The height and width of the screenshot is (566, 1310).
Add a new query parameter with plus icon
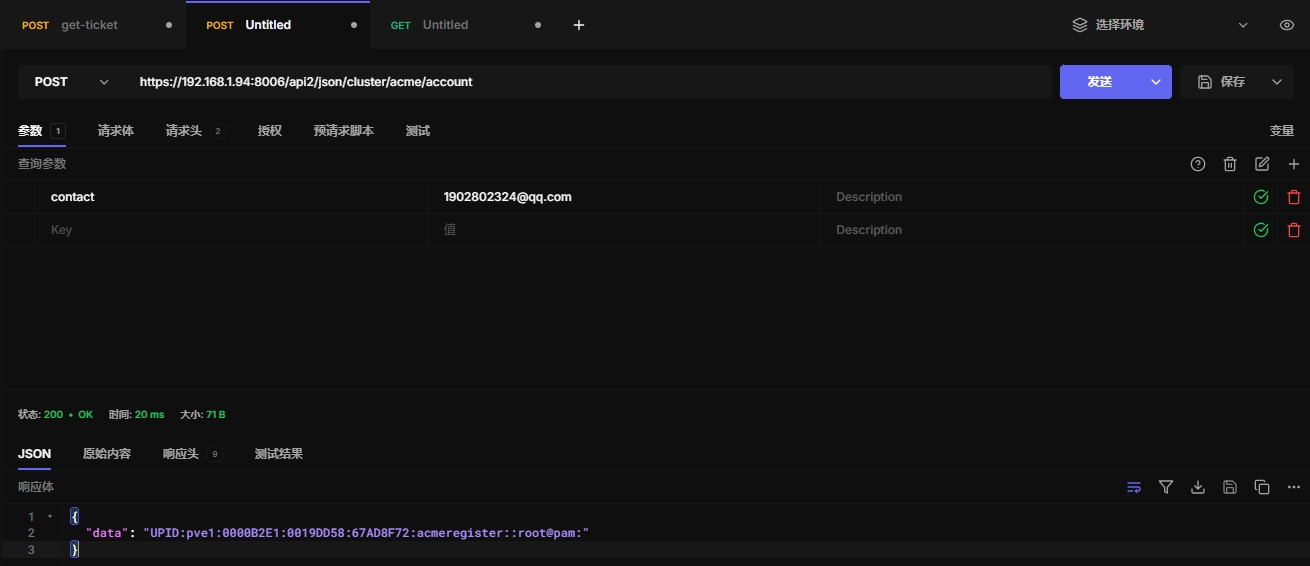coord(1294,164)
